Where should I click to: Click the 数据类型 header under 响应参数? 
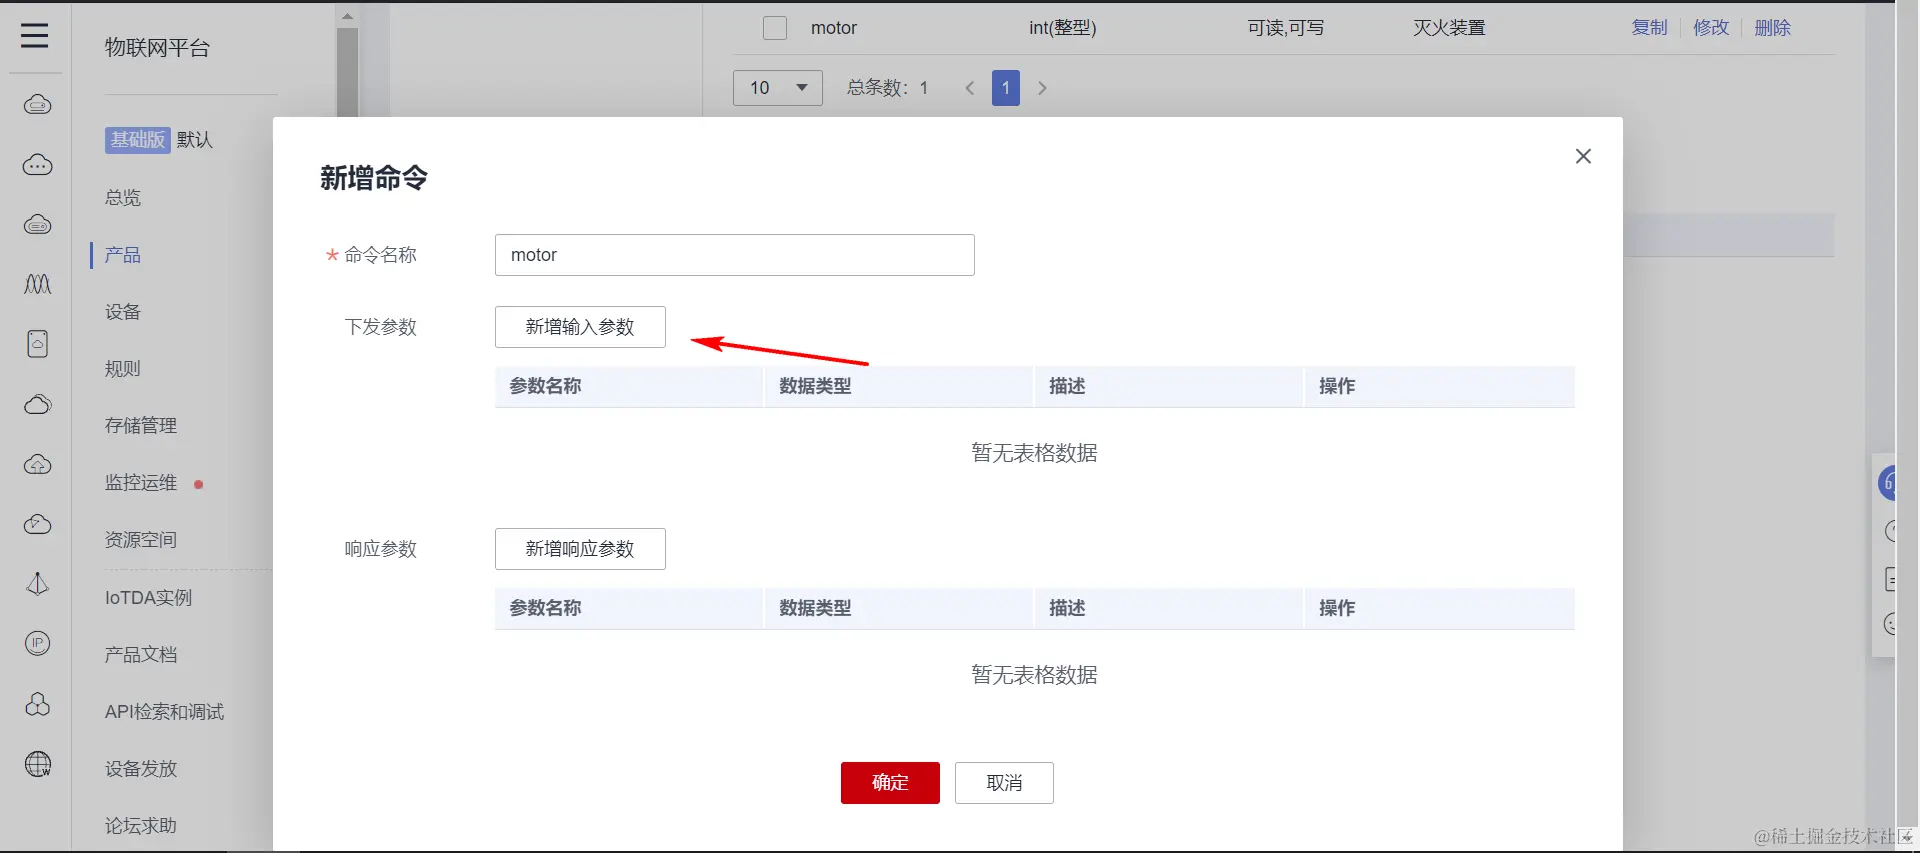(815, 608)
